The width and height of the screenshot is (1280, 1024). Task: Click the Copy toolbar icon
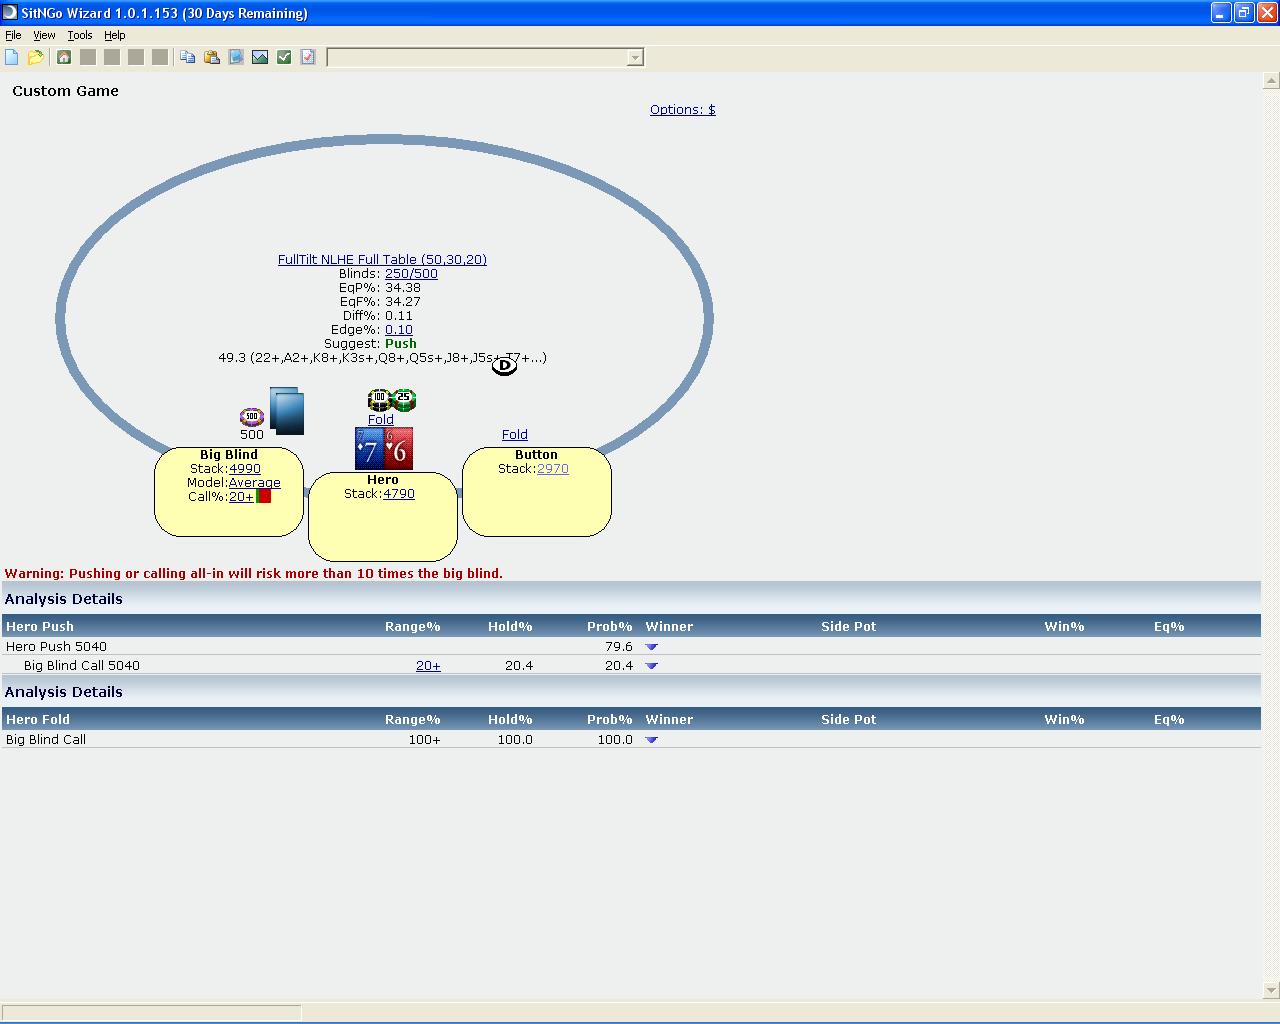coord(187,57)
